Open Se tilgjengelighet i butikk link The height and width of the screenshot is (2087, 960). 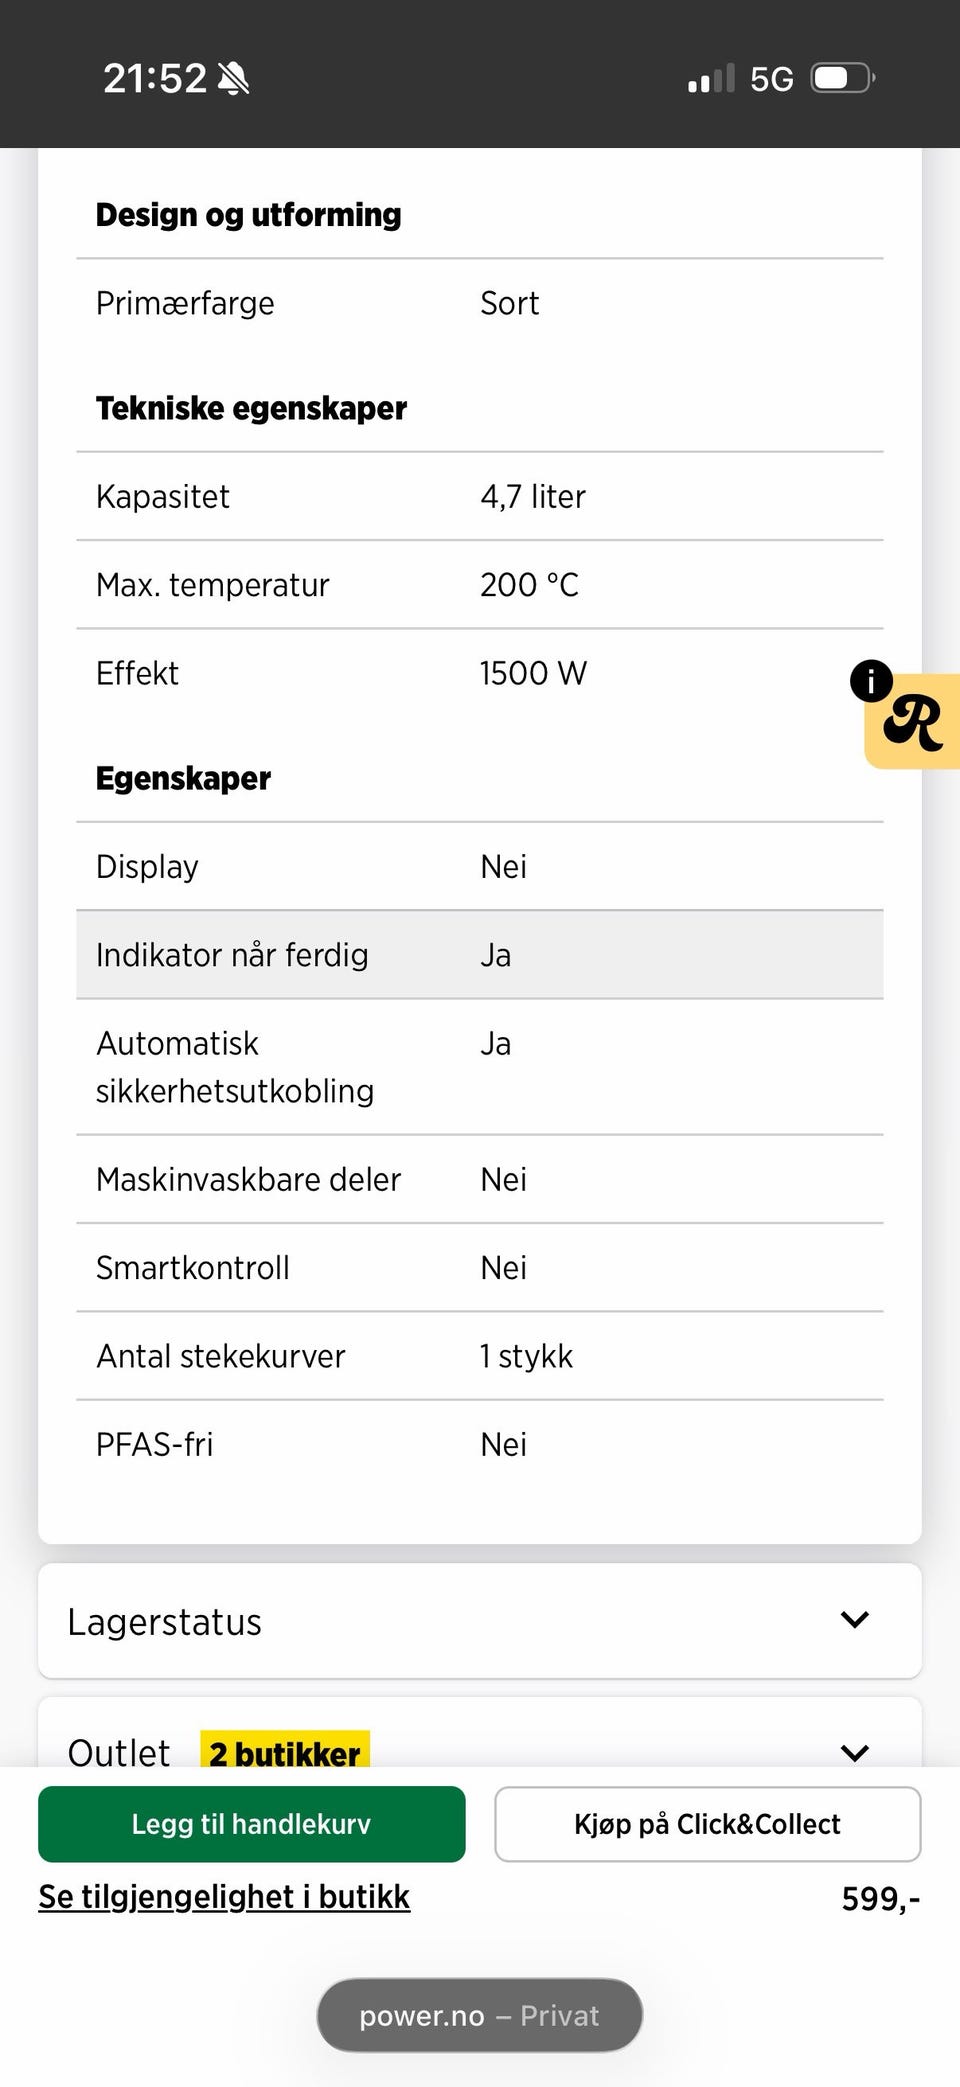(224, 1897)
